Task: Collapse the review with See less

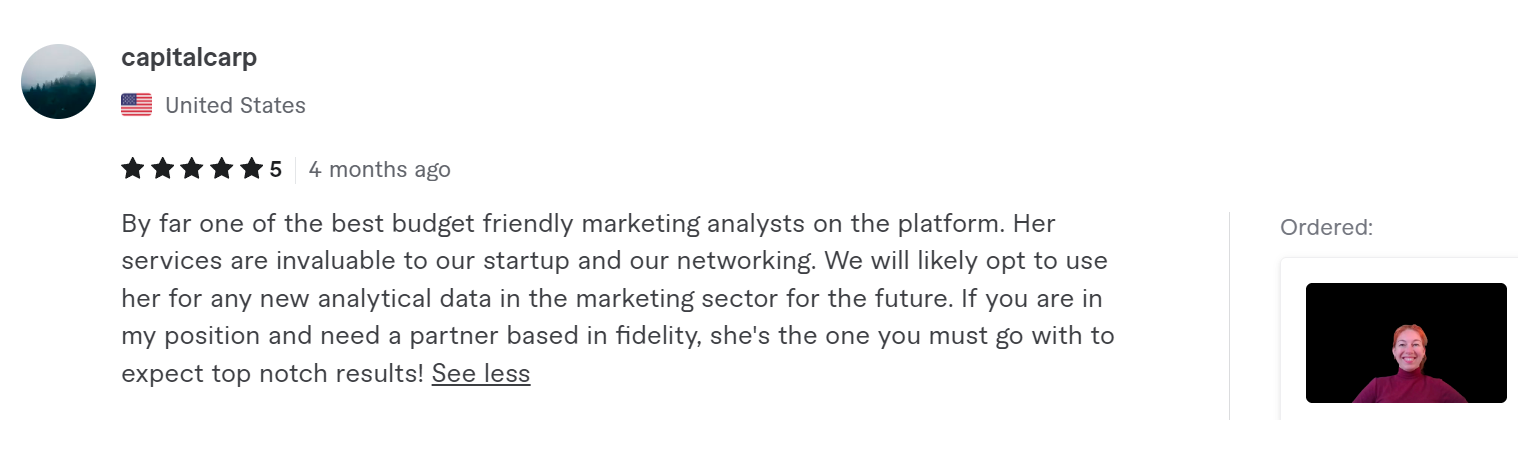Action: tap(481, 374)
